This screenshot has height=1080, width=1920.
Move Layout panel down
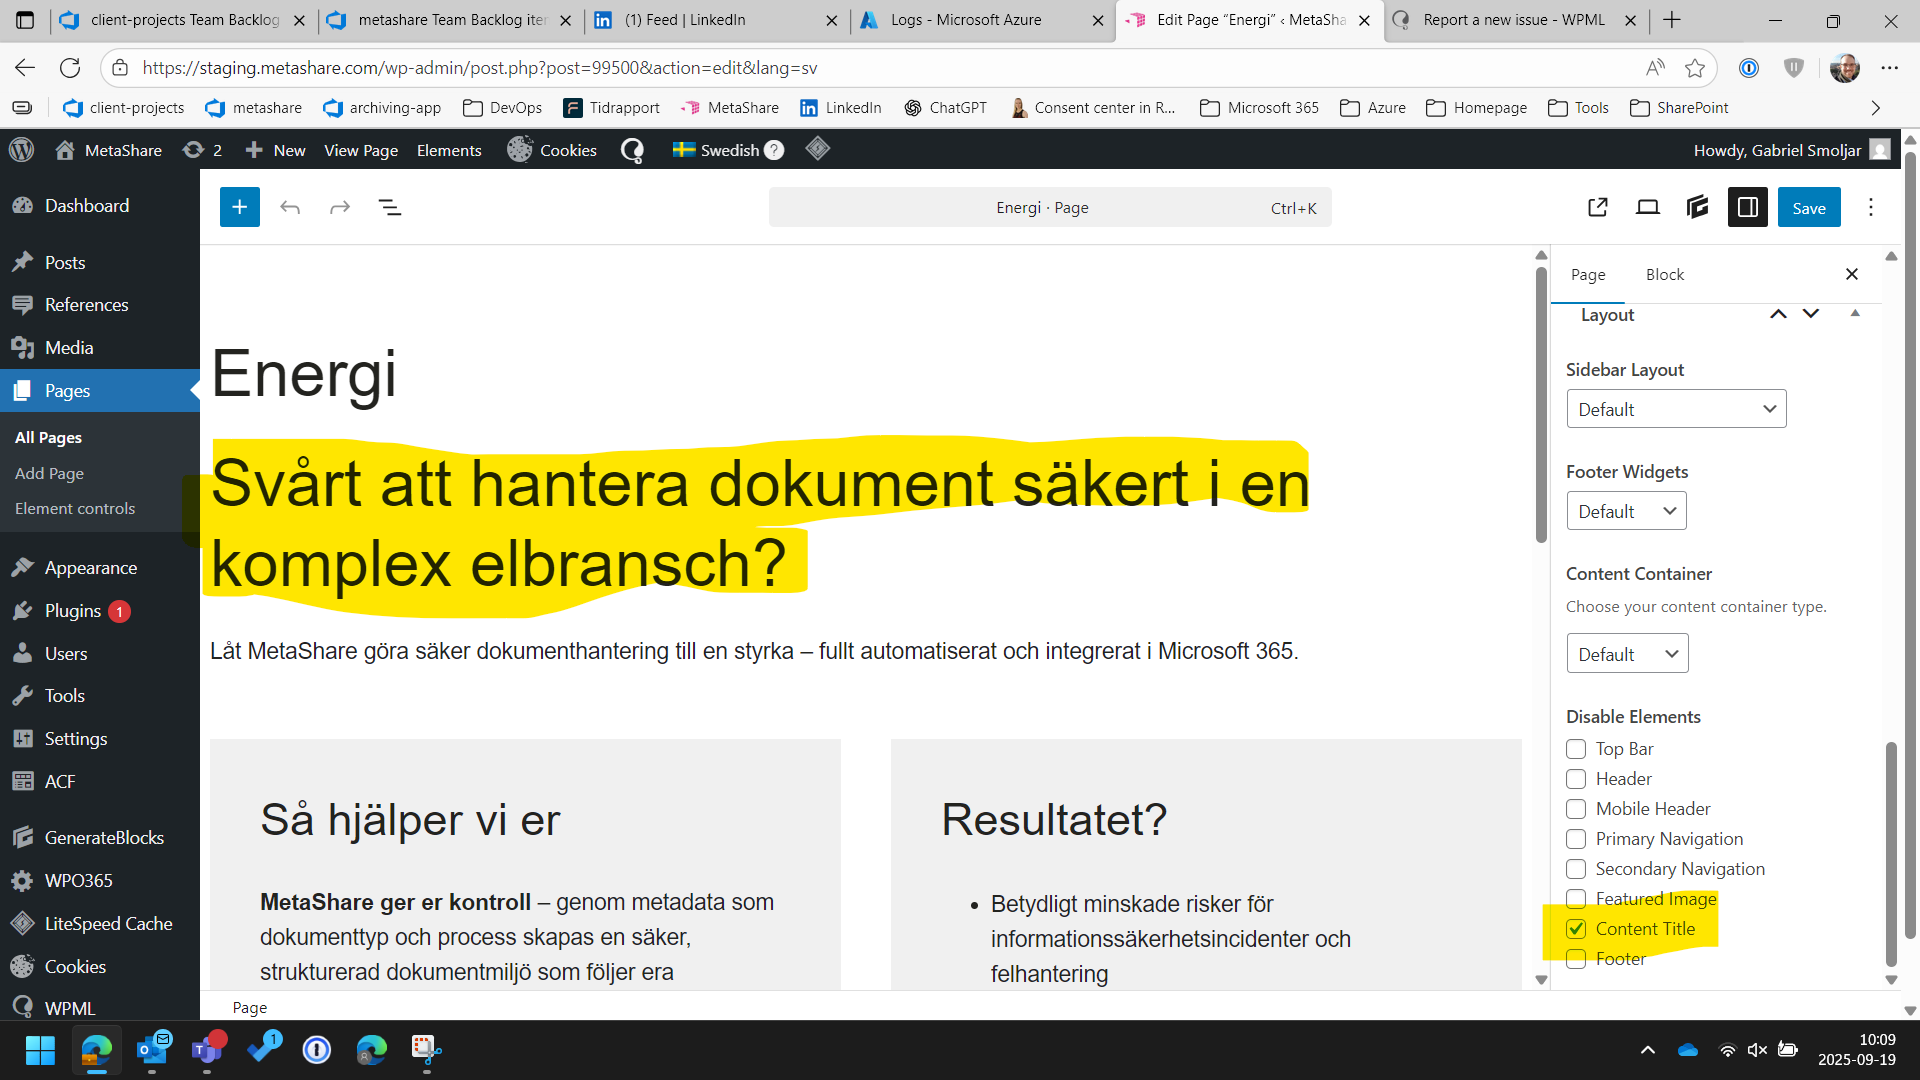coord(1811,314)
